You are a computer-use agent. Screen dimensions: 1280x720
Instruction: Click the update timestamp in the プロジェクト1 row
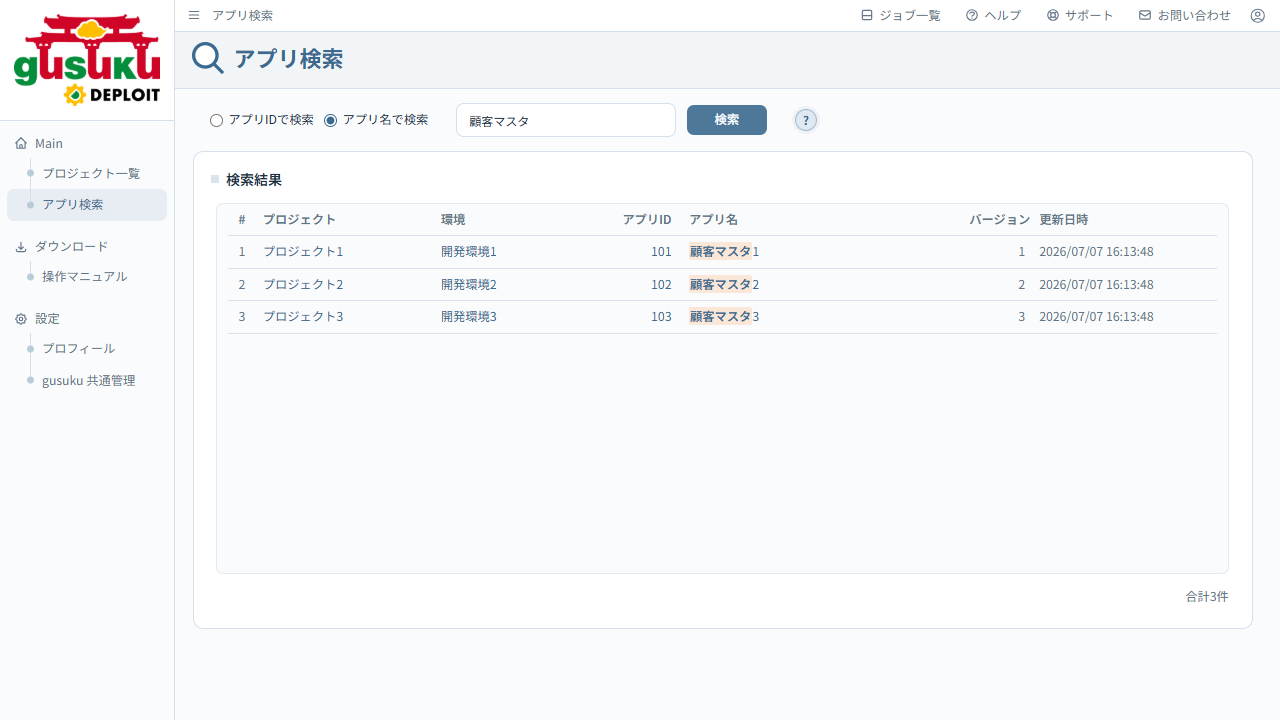1096,252
